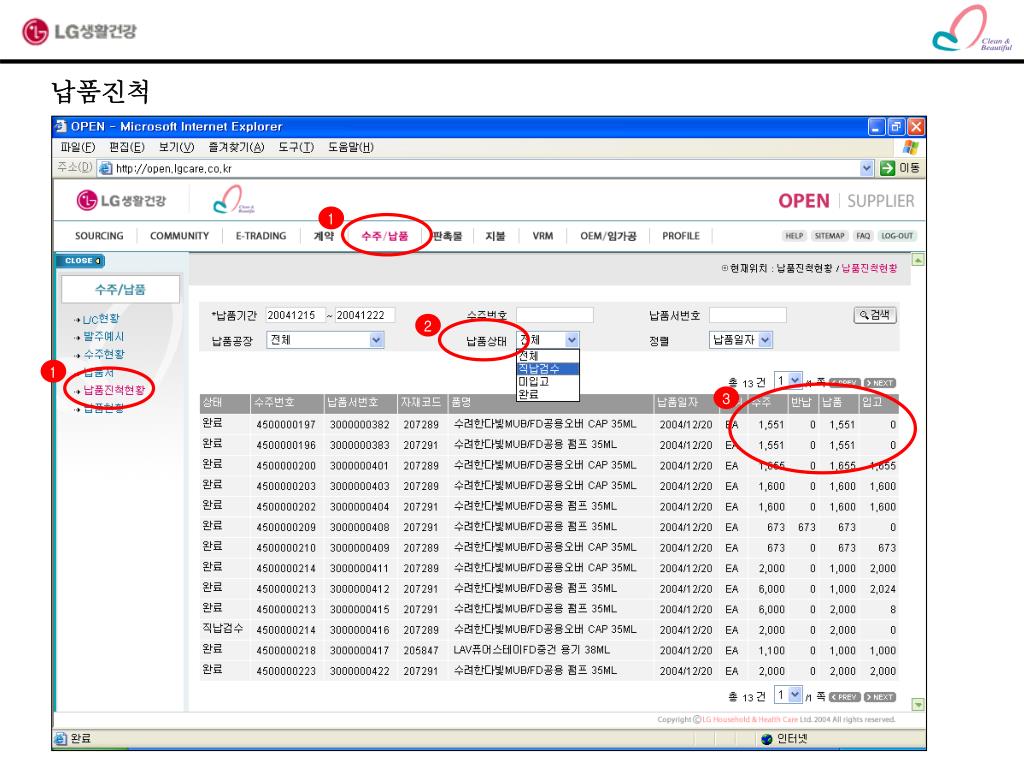Viewport: 1024px width, 768px height.
Task: Click the FAQ icon button
Action: click(863, 236)
